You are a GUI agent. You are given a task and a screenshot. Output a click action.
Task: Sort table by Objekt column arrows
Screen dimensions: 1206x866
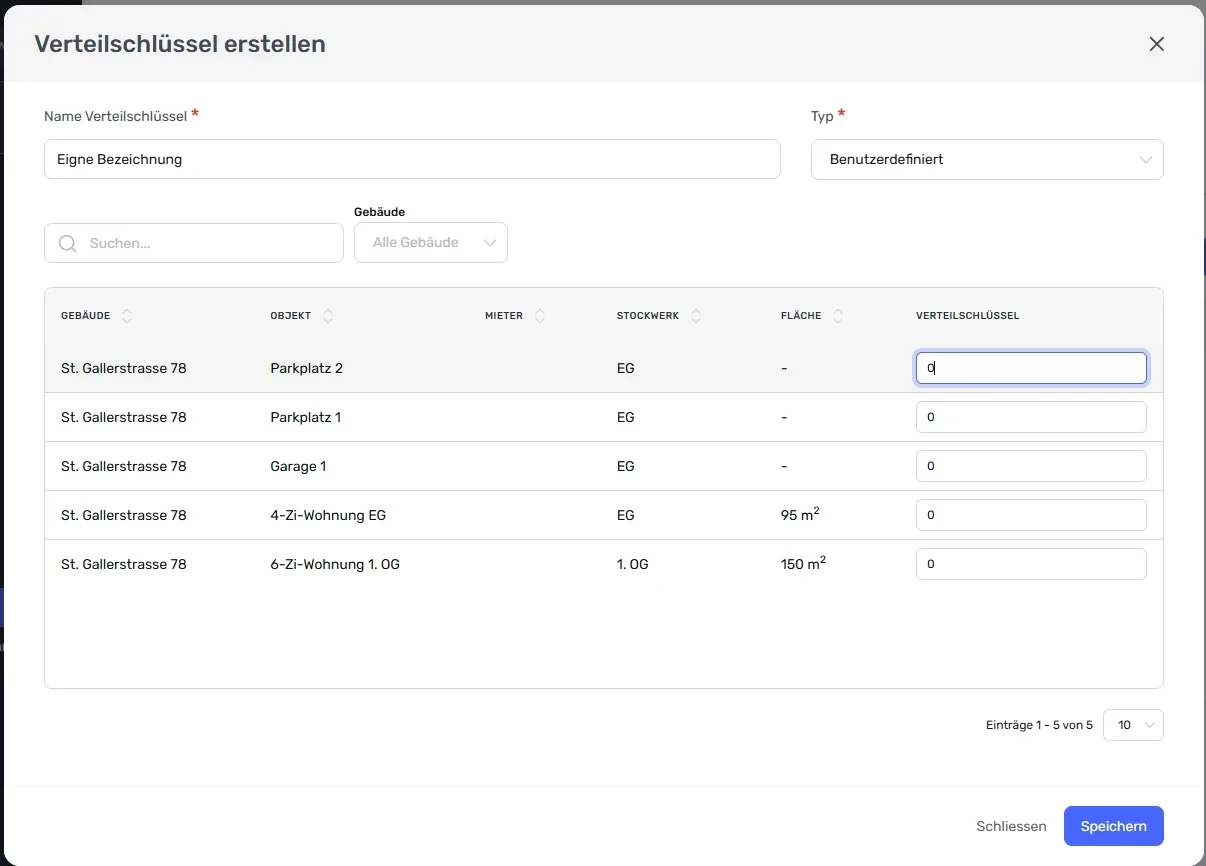(x=328, y=316)
